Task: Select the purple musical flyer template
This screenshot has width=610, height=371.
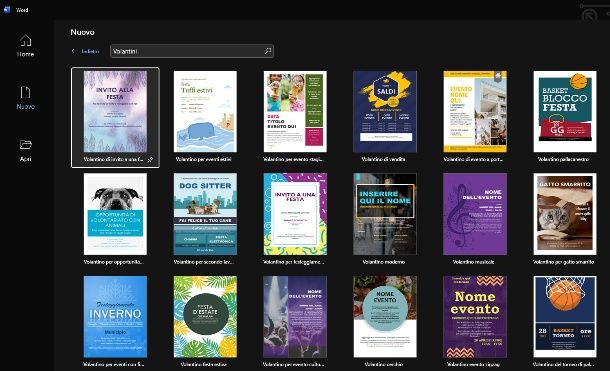Action: pyautogui.click(x=475, y=214)
